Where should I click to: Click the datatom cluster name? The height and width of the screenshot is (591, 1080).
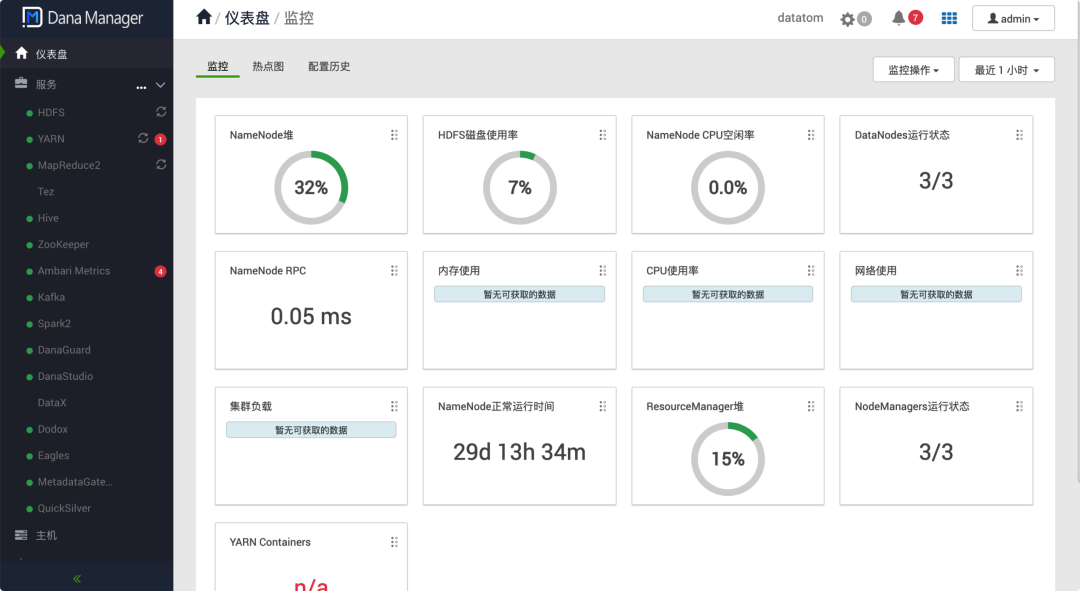pyautogui.click(x=800, y=18)
